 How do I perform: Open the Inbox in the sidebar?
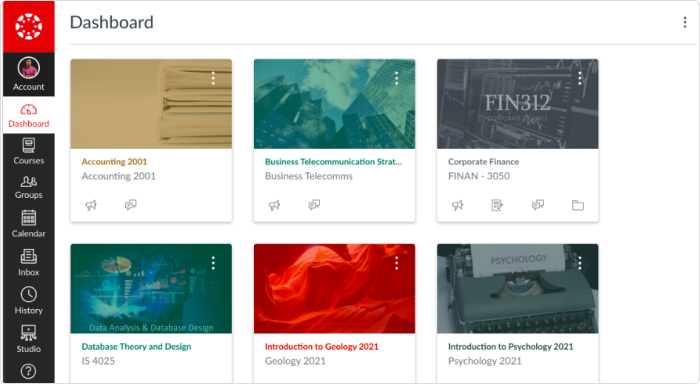[29, 263]
